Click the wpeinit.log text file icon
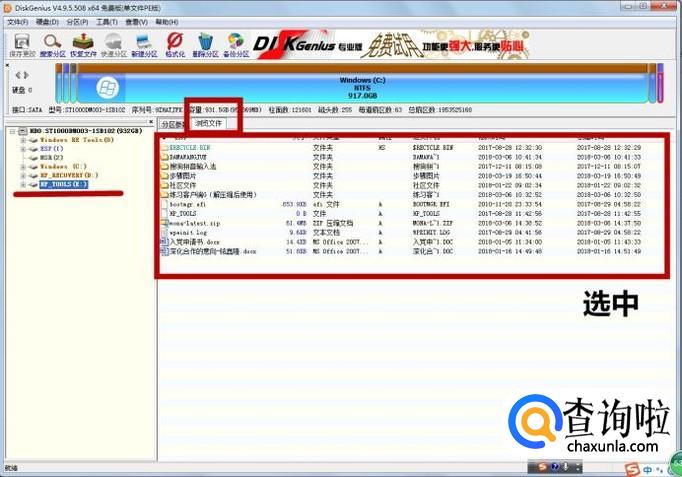This screenshot has height=477, width=682. pos(164,233)
